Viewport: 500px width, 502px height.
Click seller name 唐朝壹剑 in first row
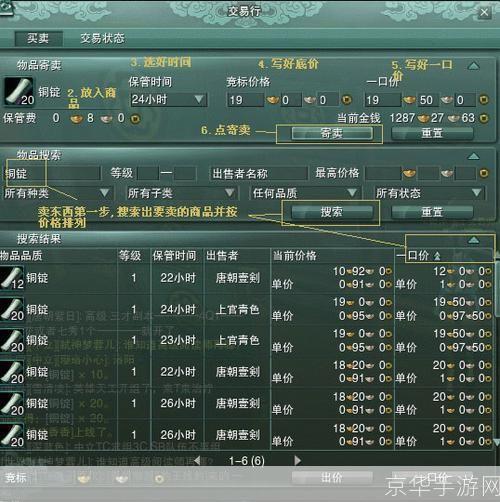coord(238,278)
